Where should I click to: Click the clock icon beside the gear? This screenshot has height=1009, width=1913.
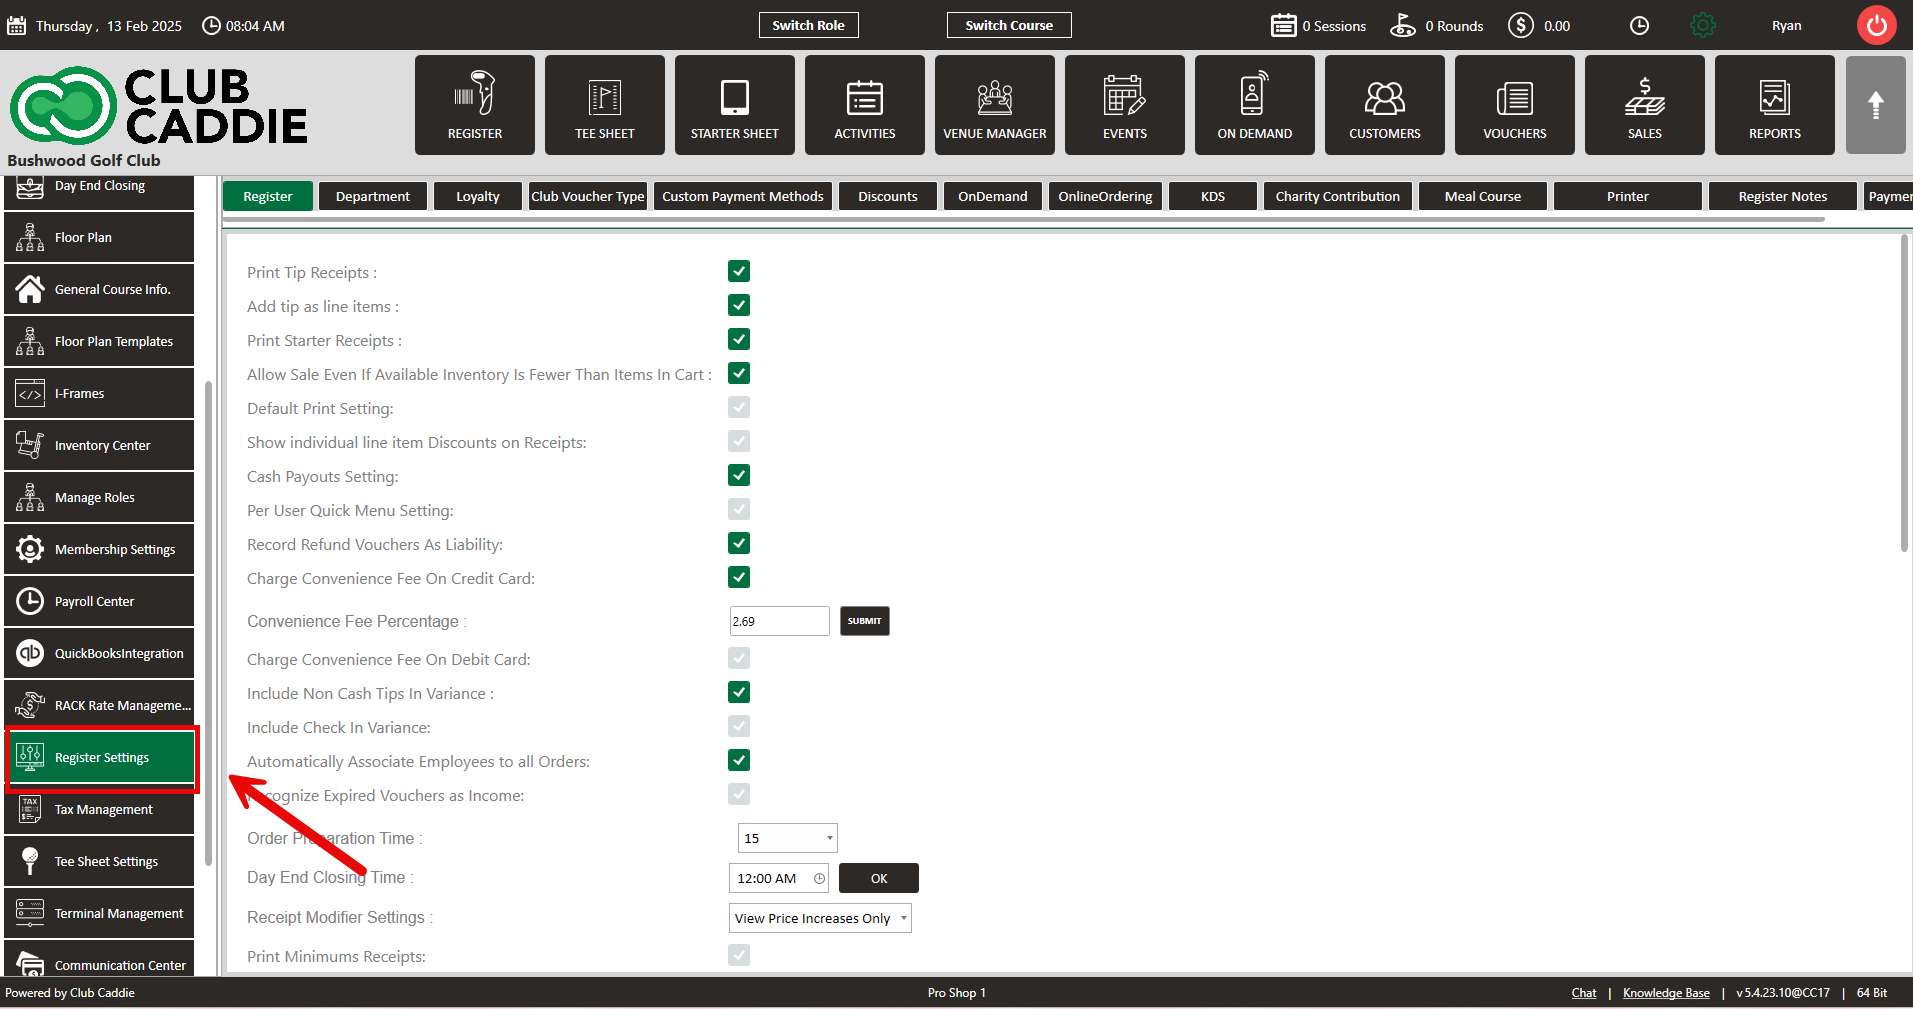(x=1639, y=25)
